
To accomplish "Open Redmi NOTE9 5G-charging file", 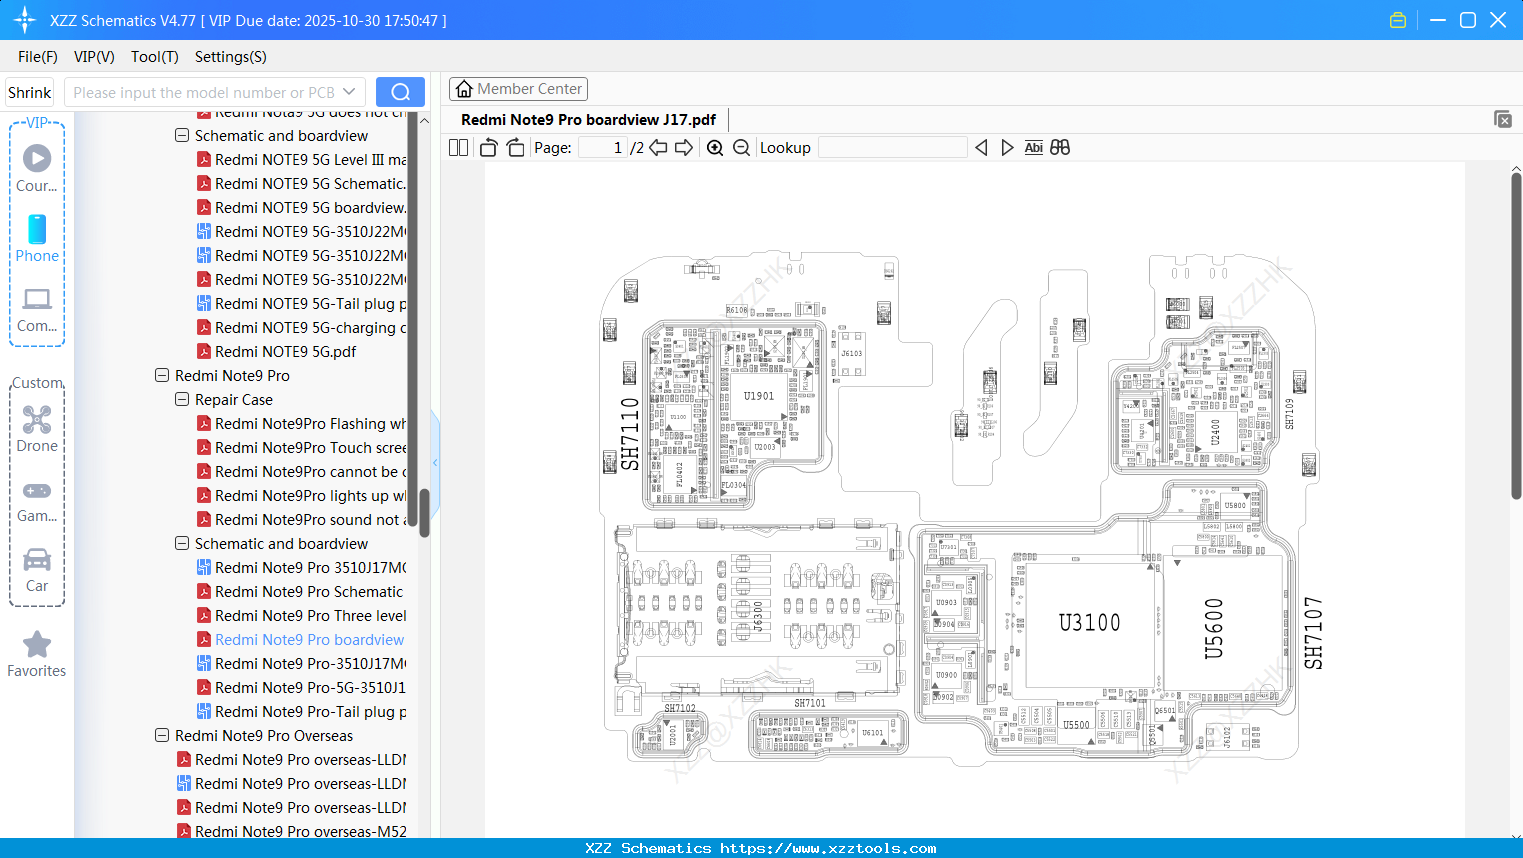I will click(x=301, y=328).
